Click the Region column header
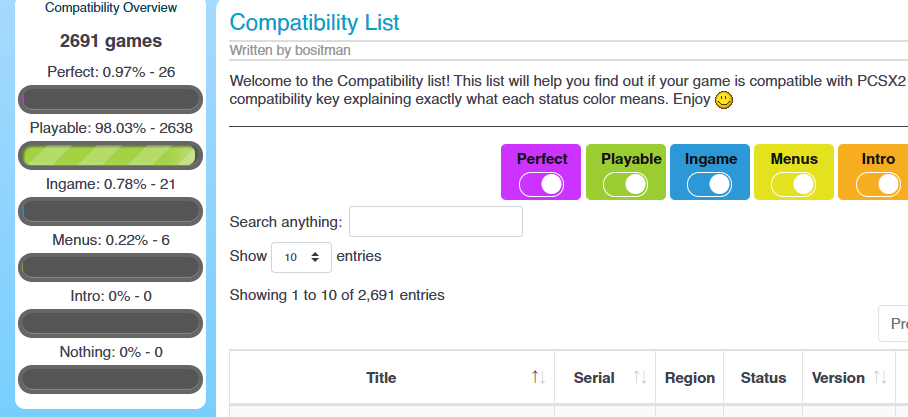Viewport: 908px width, 417px height. [x=690, y=378]
